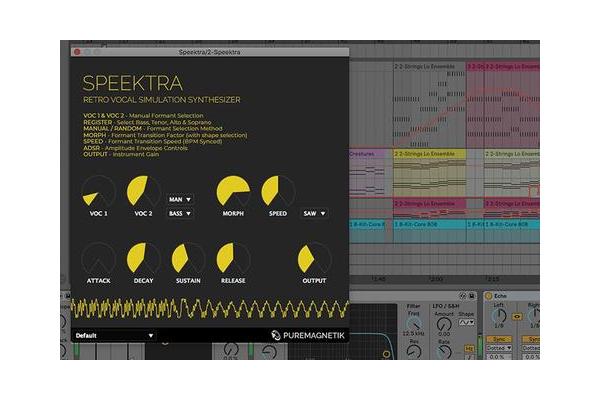Click the ATTACK envelope knob

pyautogui.click(x=98, y=259)
